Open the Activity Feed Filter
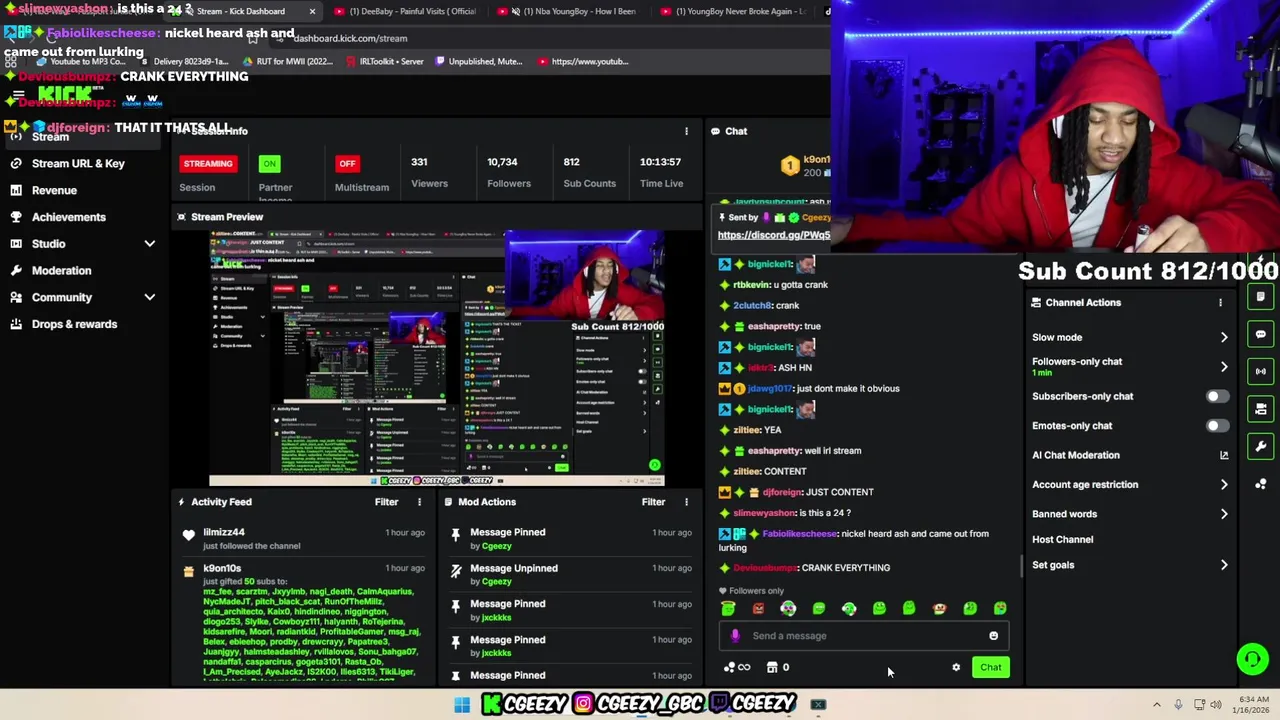 coord(386,502)
